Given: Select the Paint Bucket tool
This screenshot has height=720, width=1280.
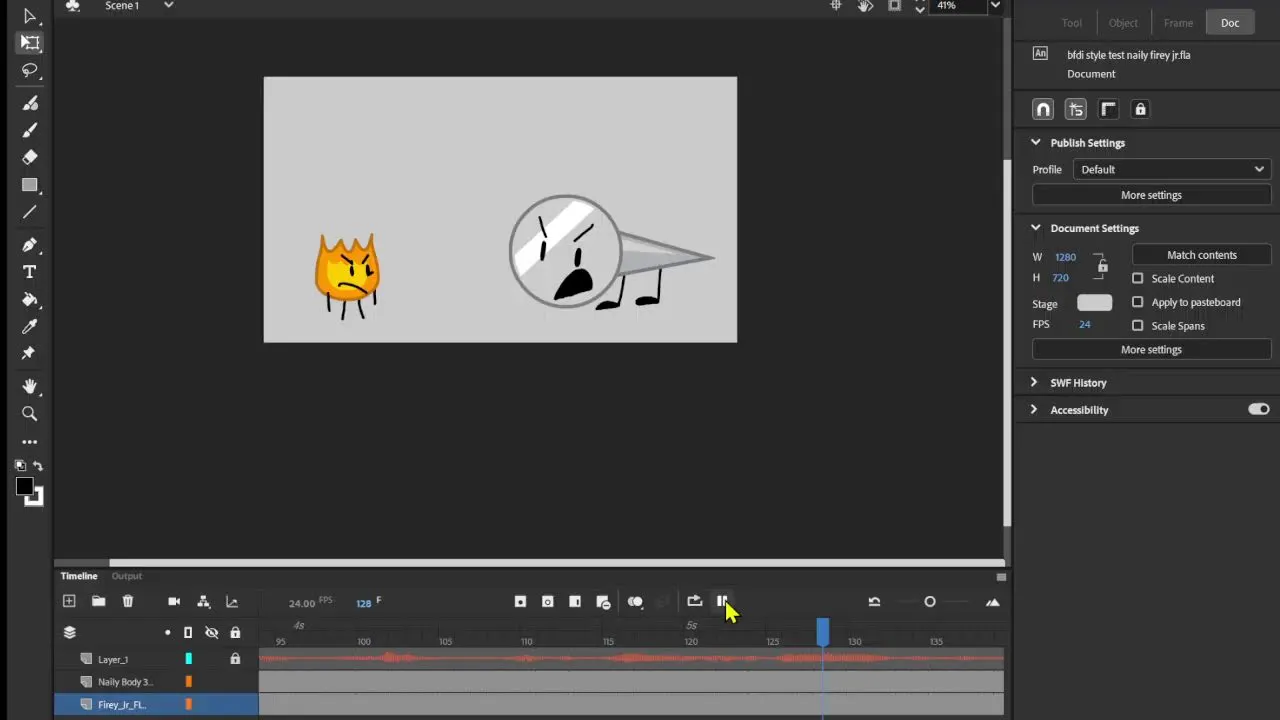Looking at the screenshot, I should pos(30,299).
